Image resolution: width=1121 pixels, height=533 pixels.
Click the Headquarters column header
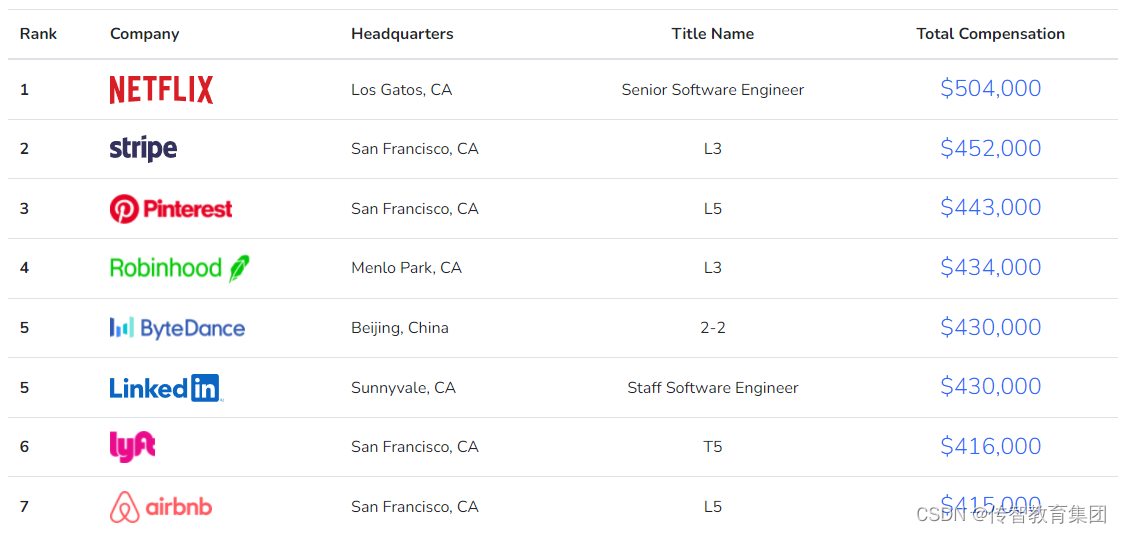[x=403, y=34]
